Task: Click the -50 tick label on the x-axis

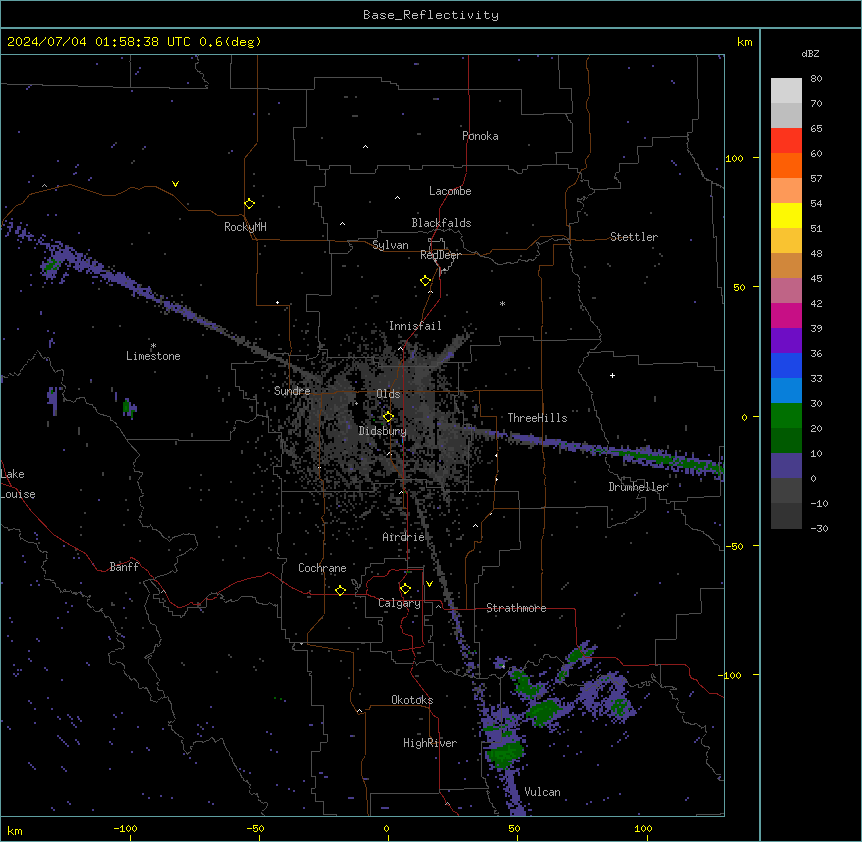Action: click(x=255, y=828)
